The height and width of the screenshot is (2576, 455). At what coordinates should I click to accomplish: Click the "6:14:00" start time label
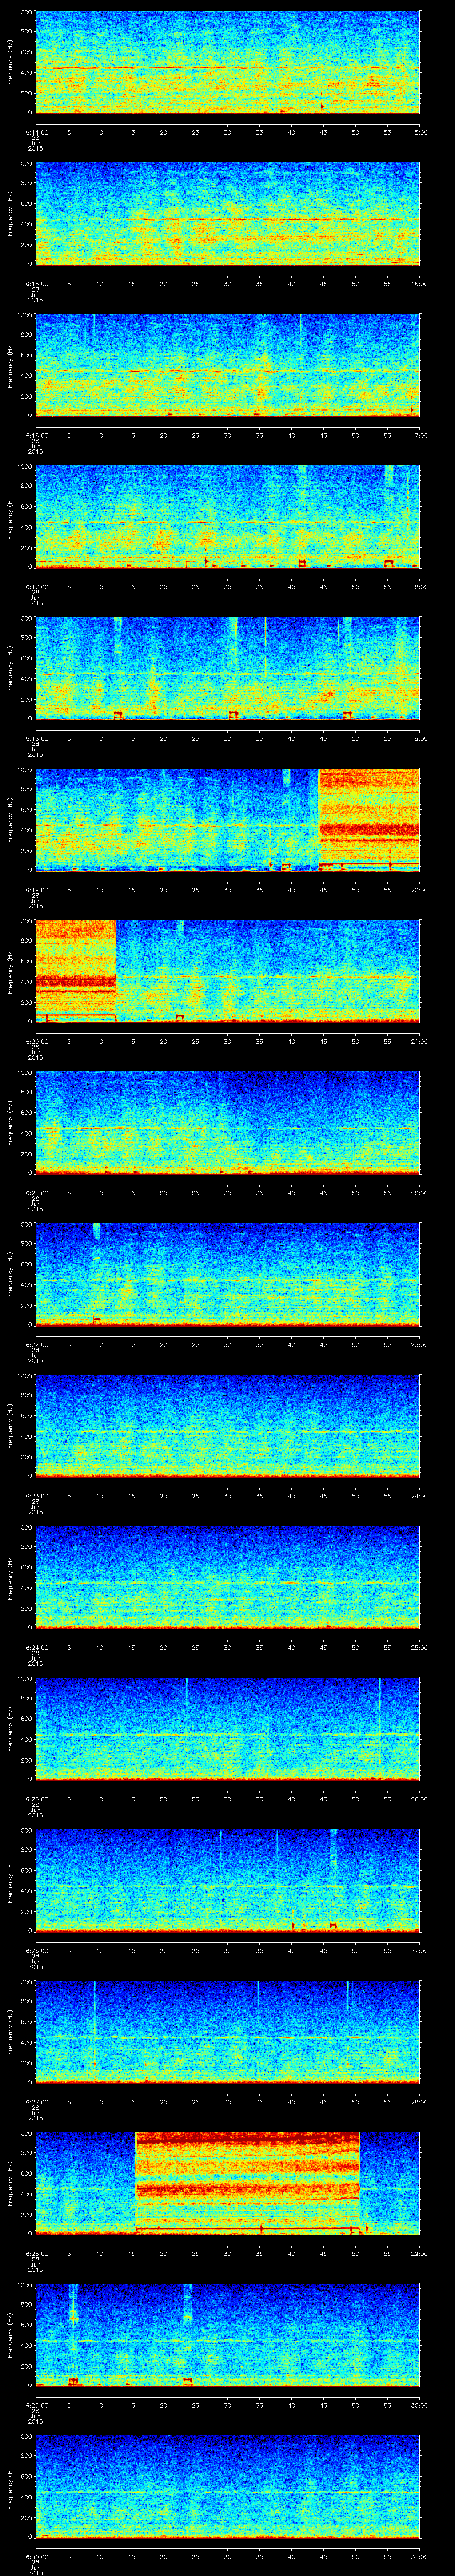pyautogui.click(x=36, y=132)
